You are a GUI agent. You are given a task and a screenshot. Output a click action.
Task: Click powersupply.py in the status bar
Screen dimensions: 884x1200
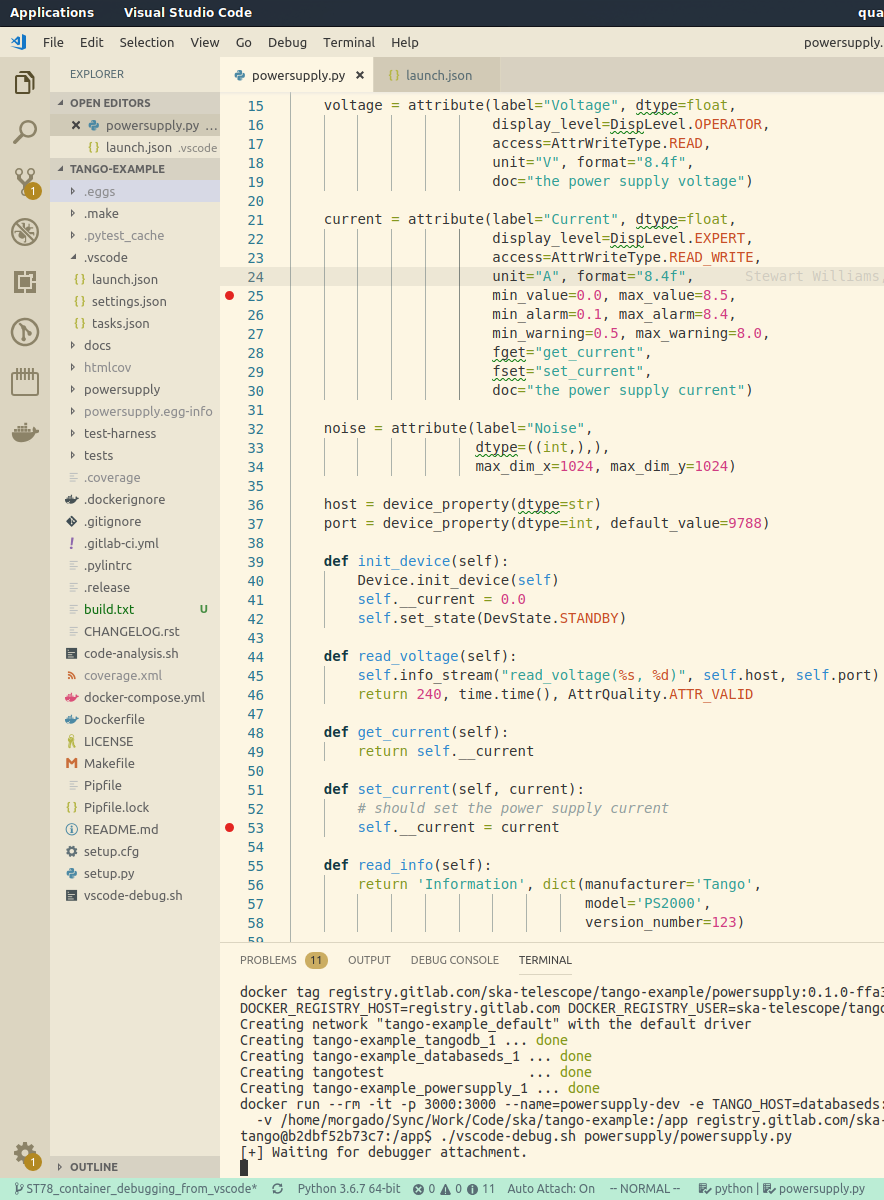[814, 1189]
